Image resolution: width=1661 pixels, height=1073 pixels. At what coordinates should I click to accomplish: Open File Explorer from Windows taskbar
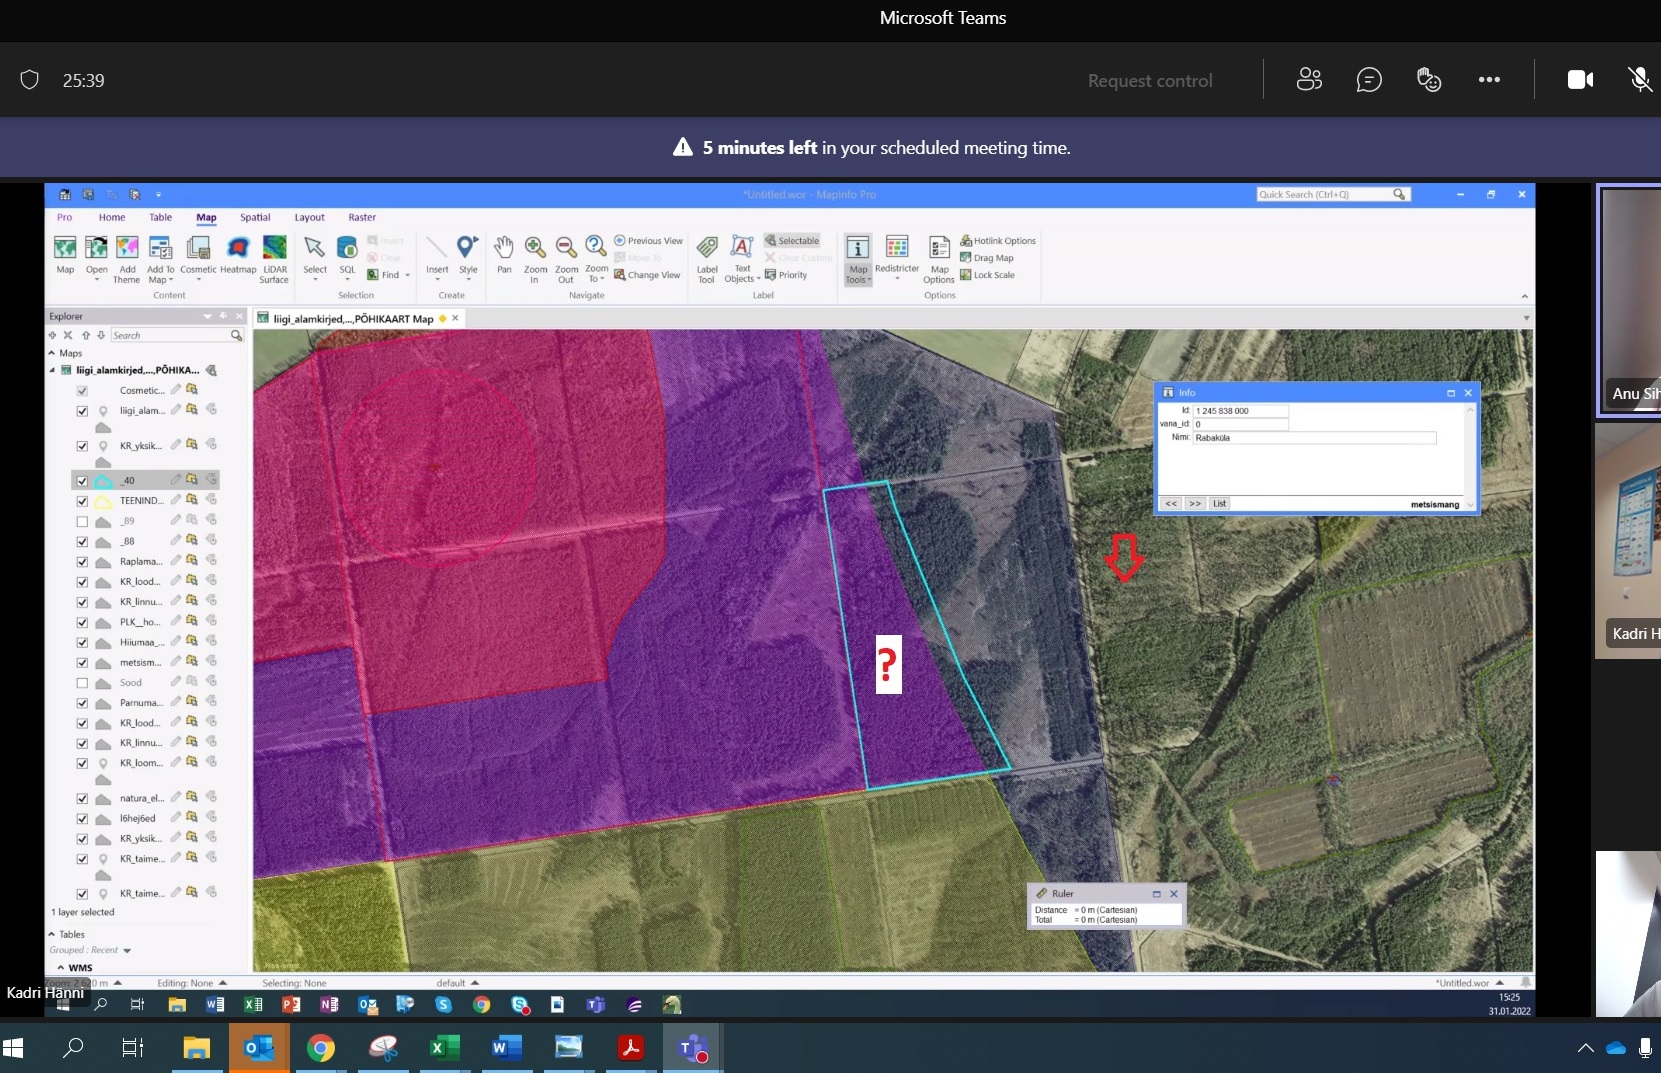pos(197,1048)
